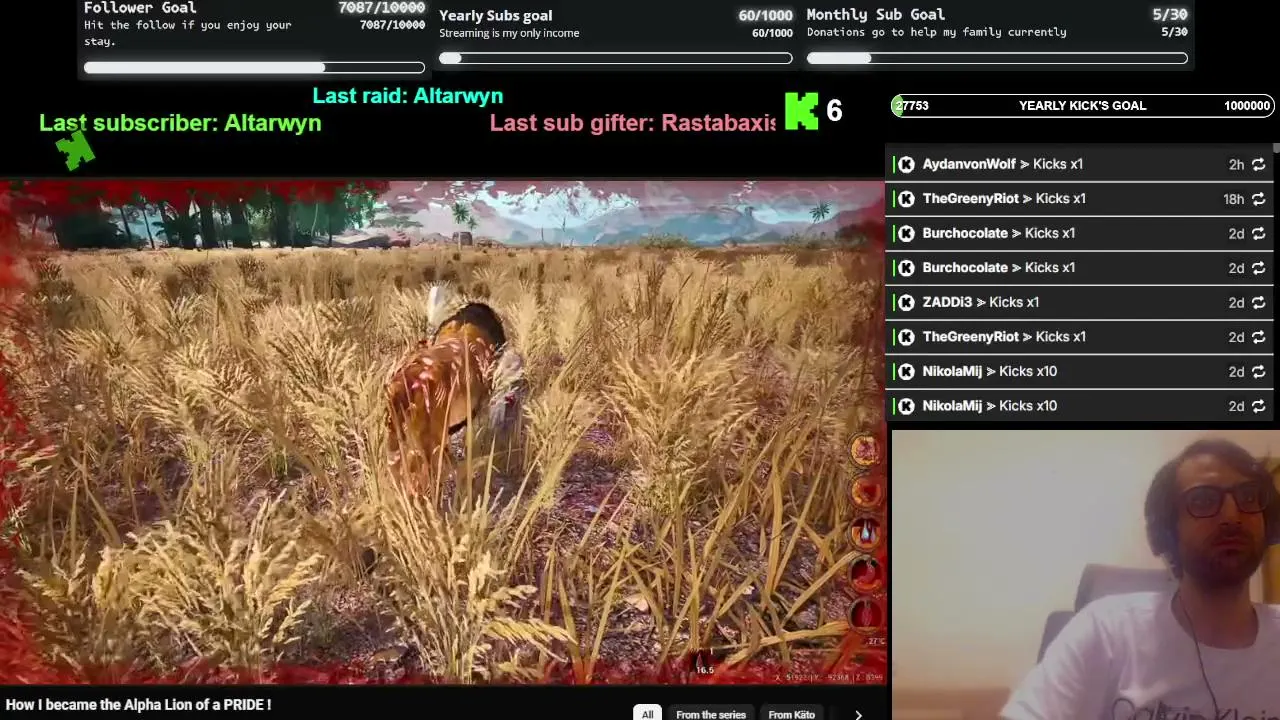Click the '27753' kicks count
This screenshot has height=720, width=1280.
coord(912,106)
